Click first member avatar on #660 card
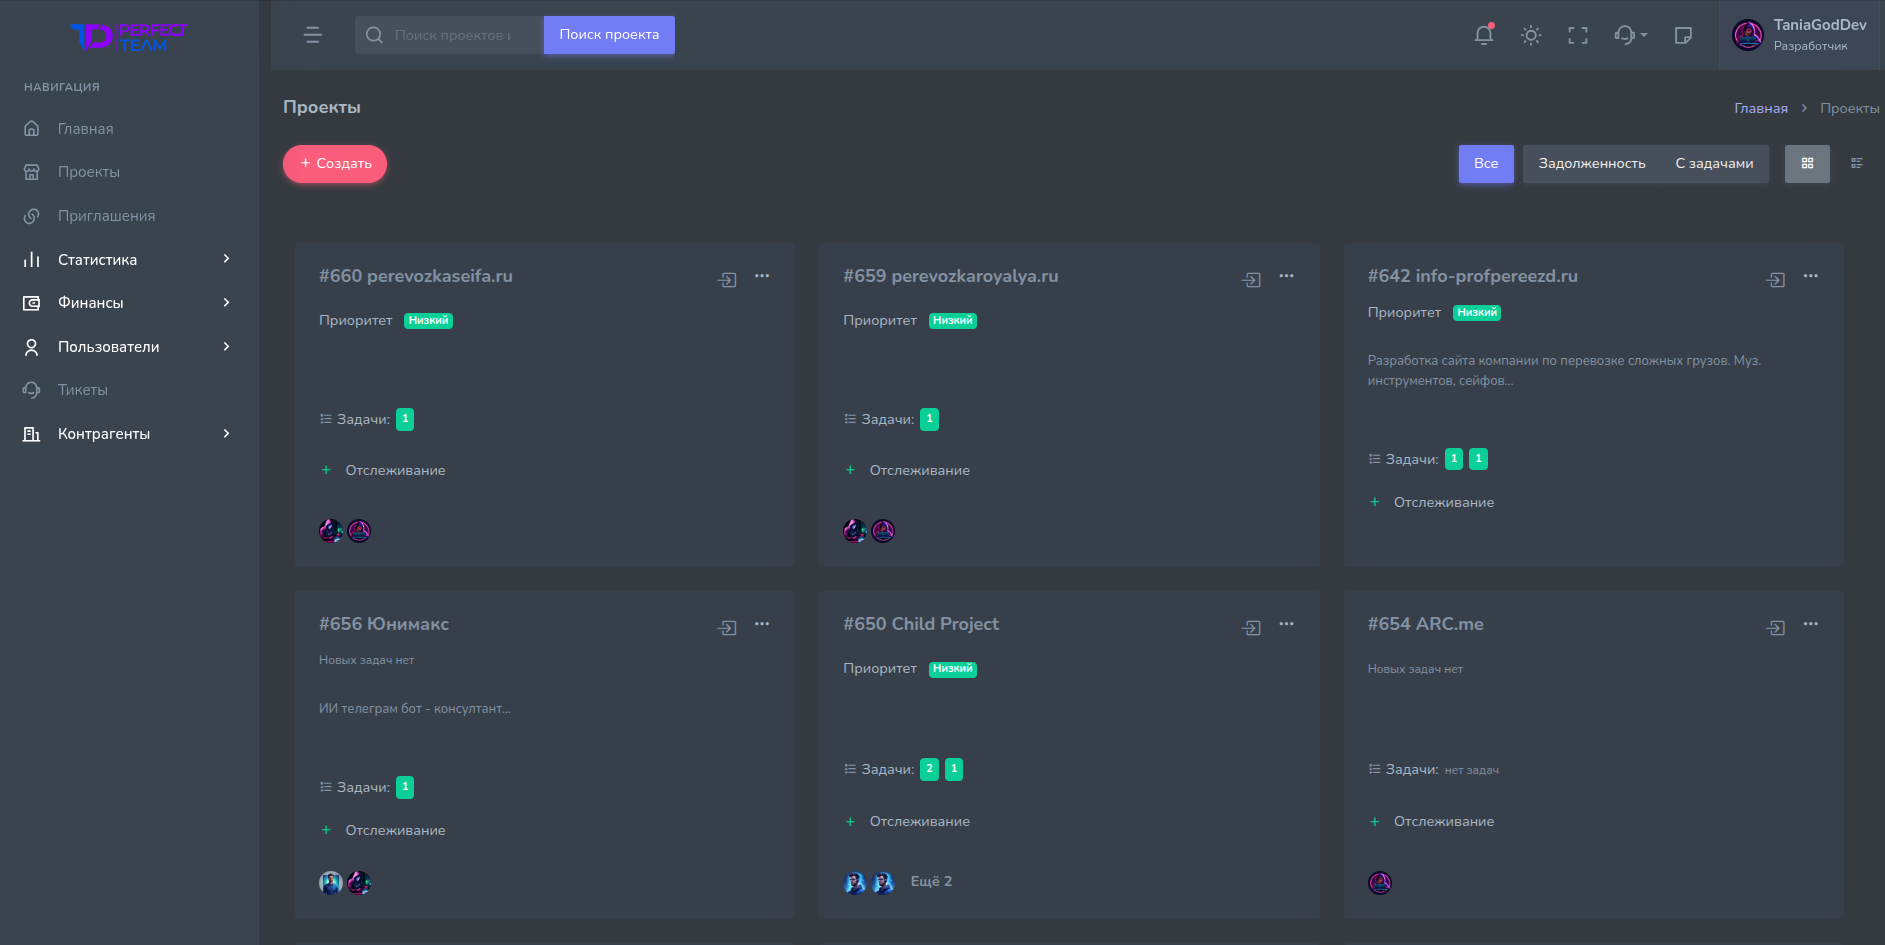Screen dimensions: 1885x945 (331, 531)
